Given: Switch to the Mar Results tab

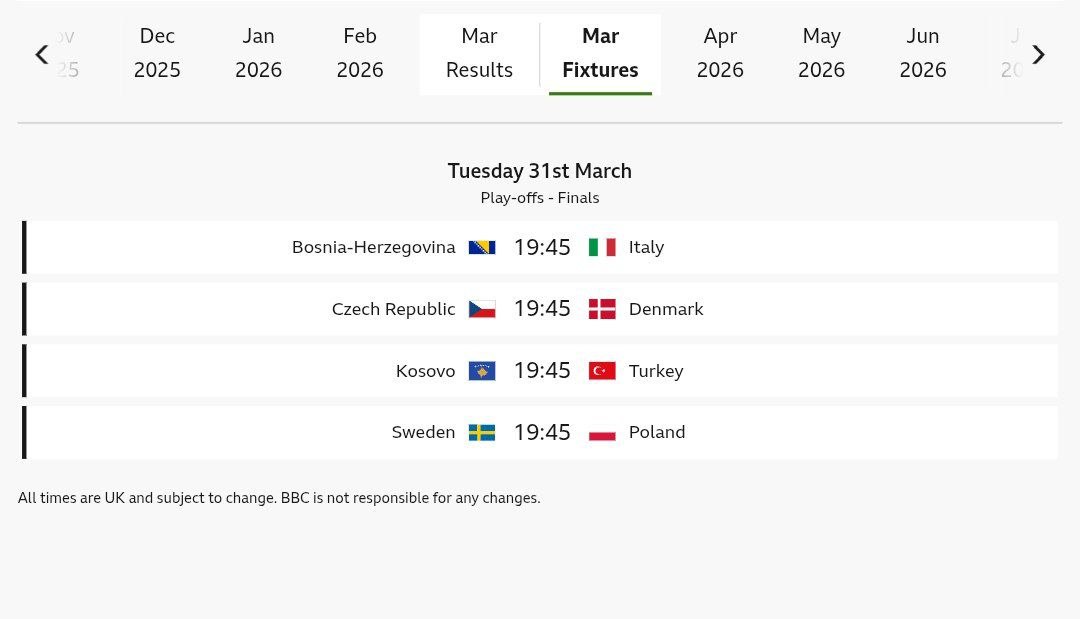Looking at the screenshot, I should point(479,53).
